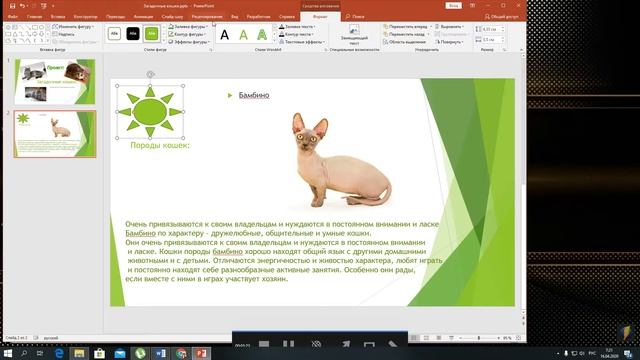Viewport: 640px width, 360px height.
Task: Click the Замещающий текст alt text button
Action: pos(354,35)
